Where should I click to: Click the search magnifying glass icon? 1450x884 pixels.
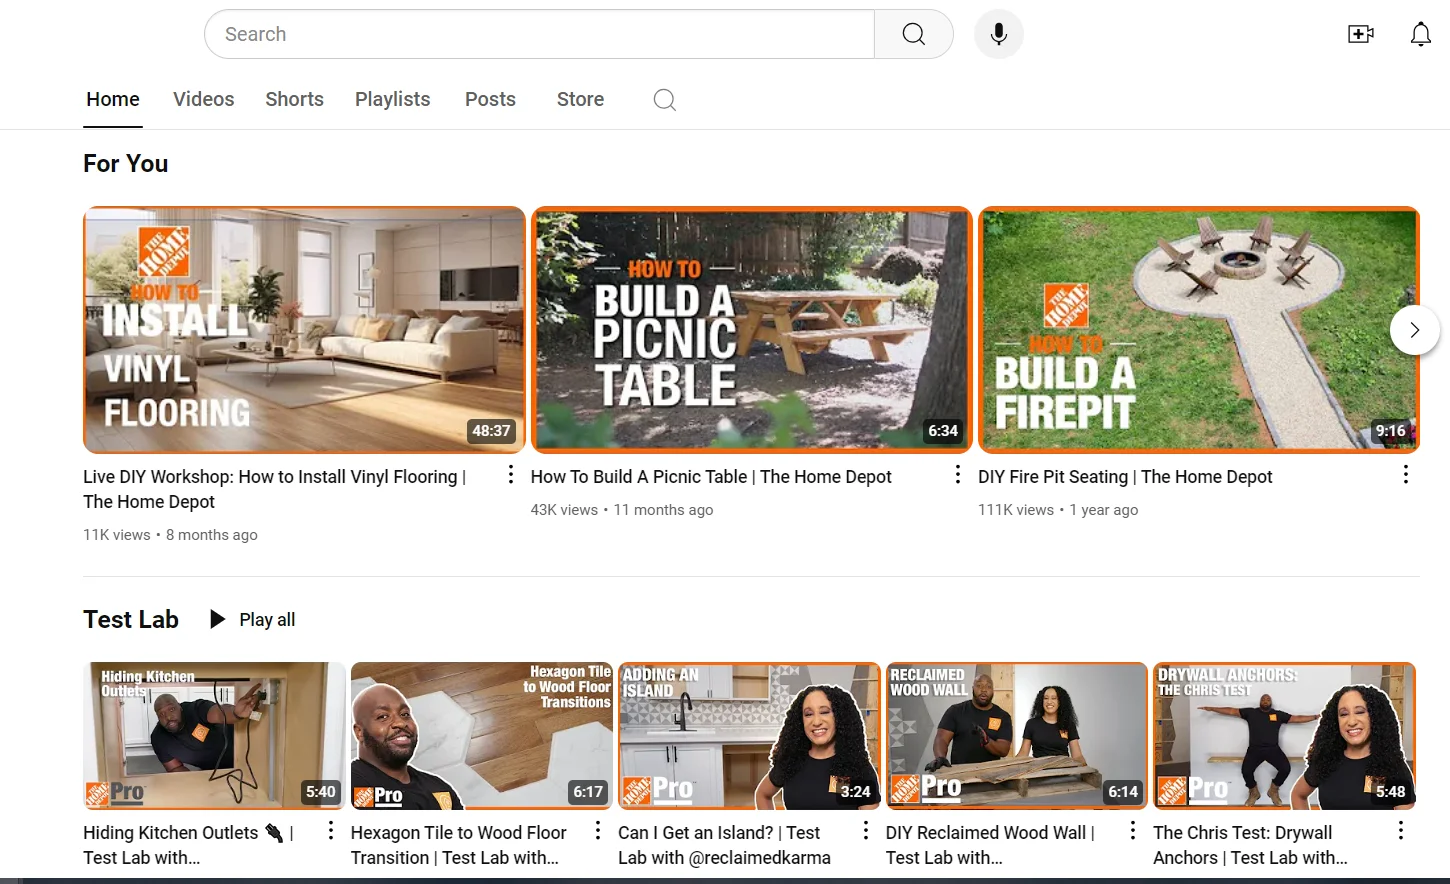912,33
